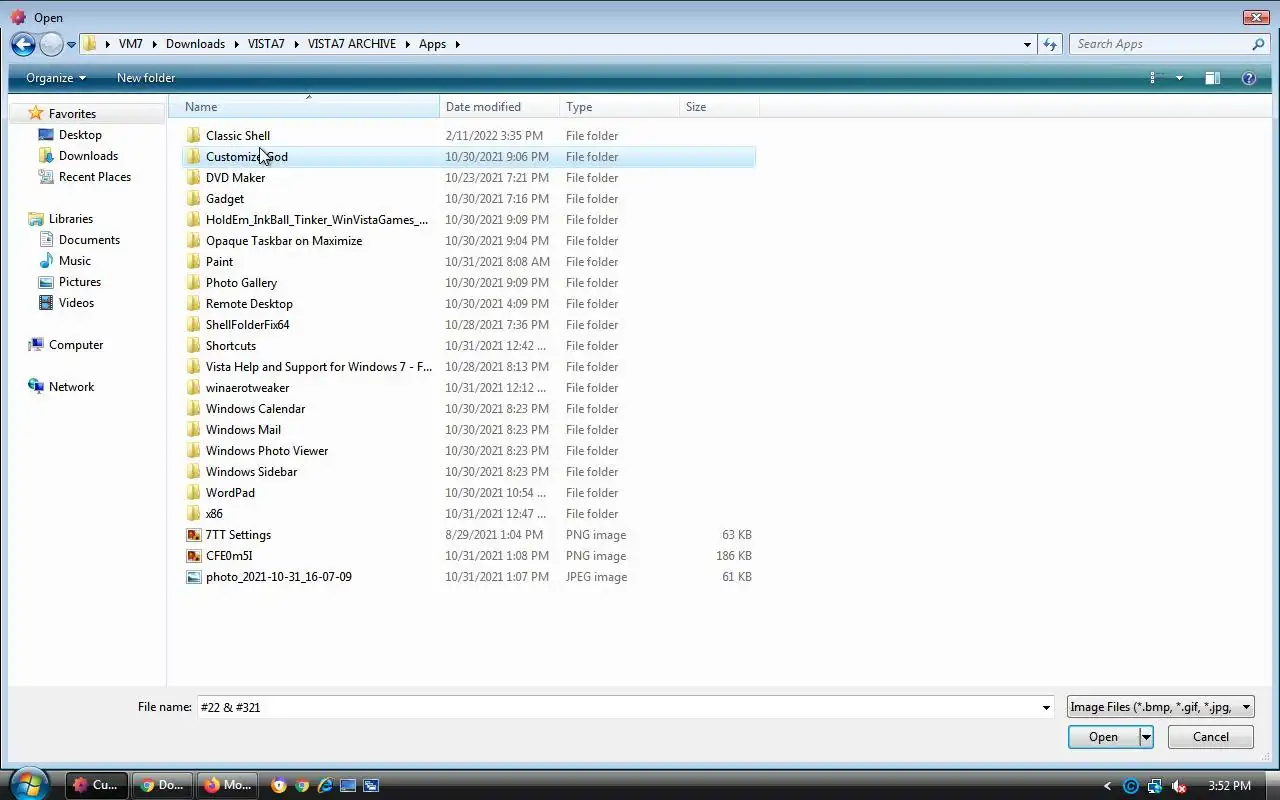Sort by the Date modified column
The image size is (1280, 800).
(x=499, y=107)
